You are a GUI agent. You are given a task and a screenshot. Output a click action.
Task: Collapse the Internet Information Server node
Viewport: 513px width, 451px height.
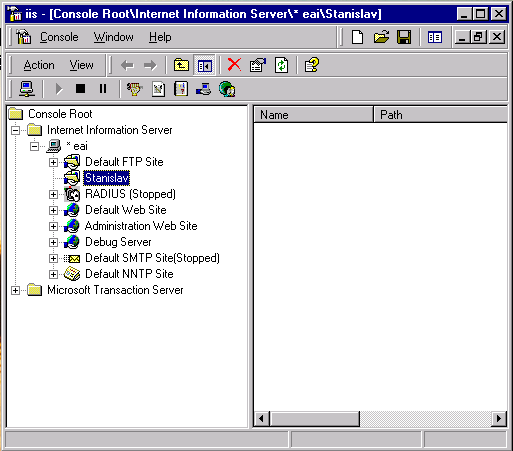15,130
